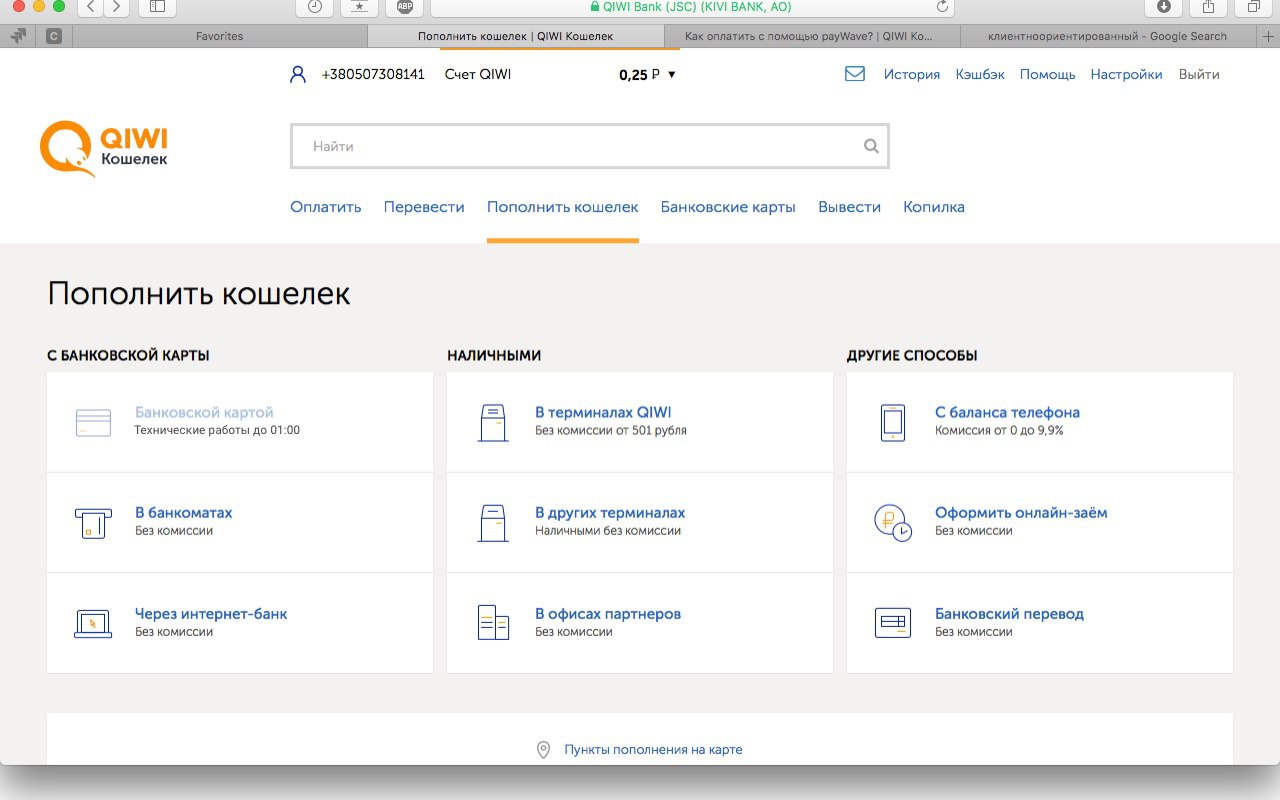
Task: Click the В терминалах QIWI link
Action: [x=603, y=412]
